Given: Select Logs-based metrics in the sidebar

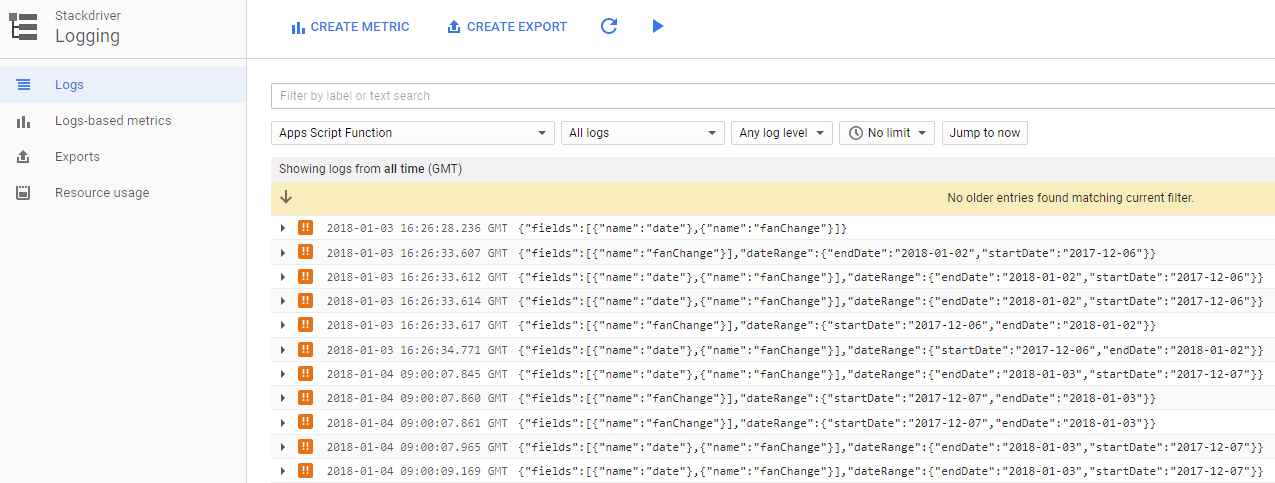Looking at the screenshot, I should (113, 121).
